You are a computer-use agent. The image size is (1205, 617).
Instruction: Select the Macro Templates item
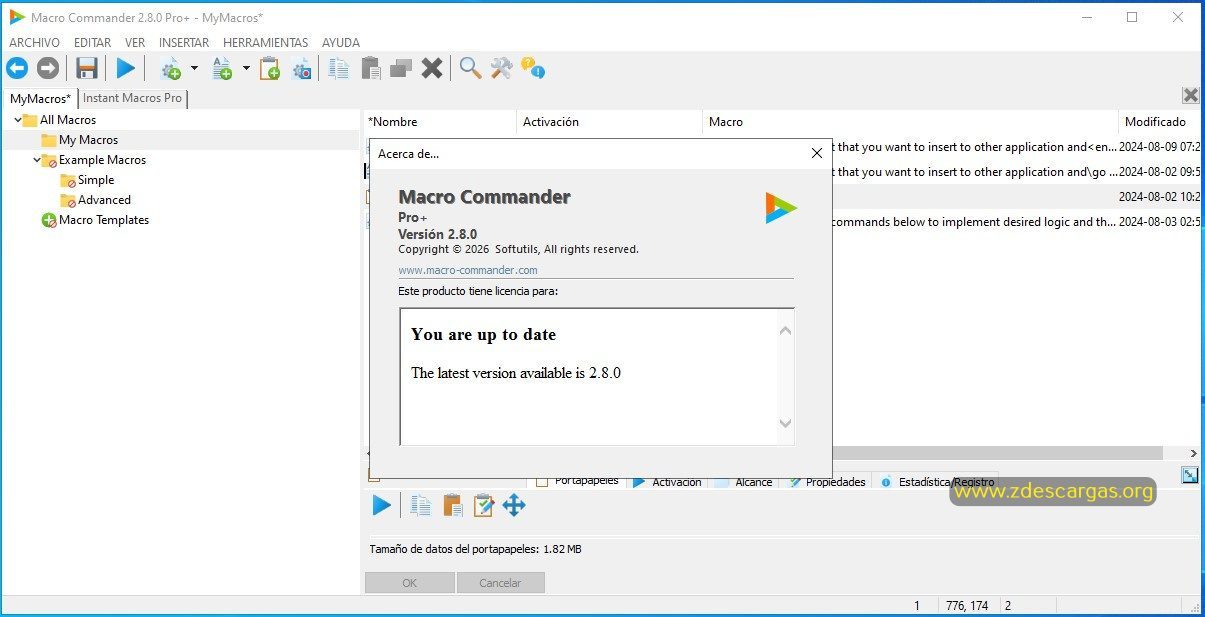pyautogui.click(x=104, y=220)
